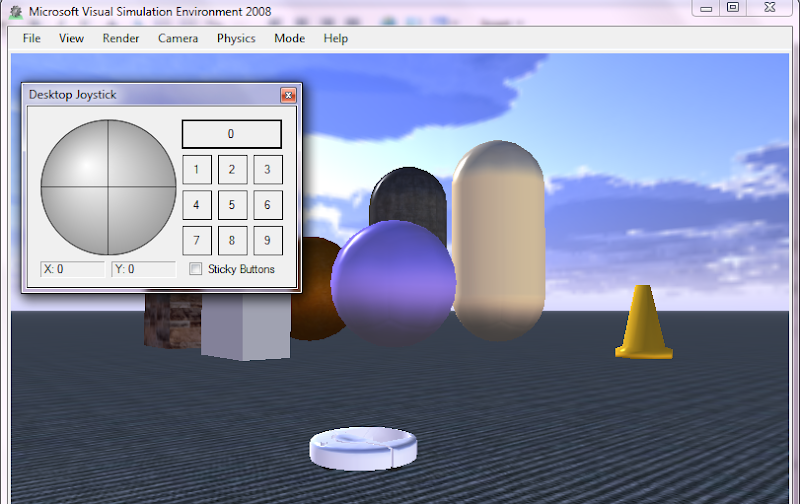Click joystick button 3
800x504 pixels.
click(268, 169)
